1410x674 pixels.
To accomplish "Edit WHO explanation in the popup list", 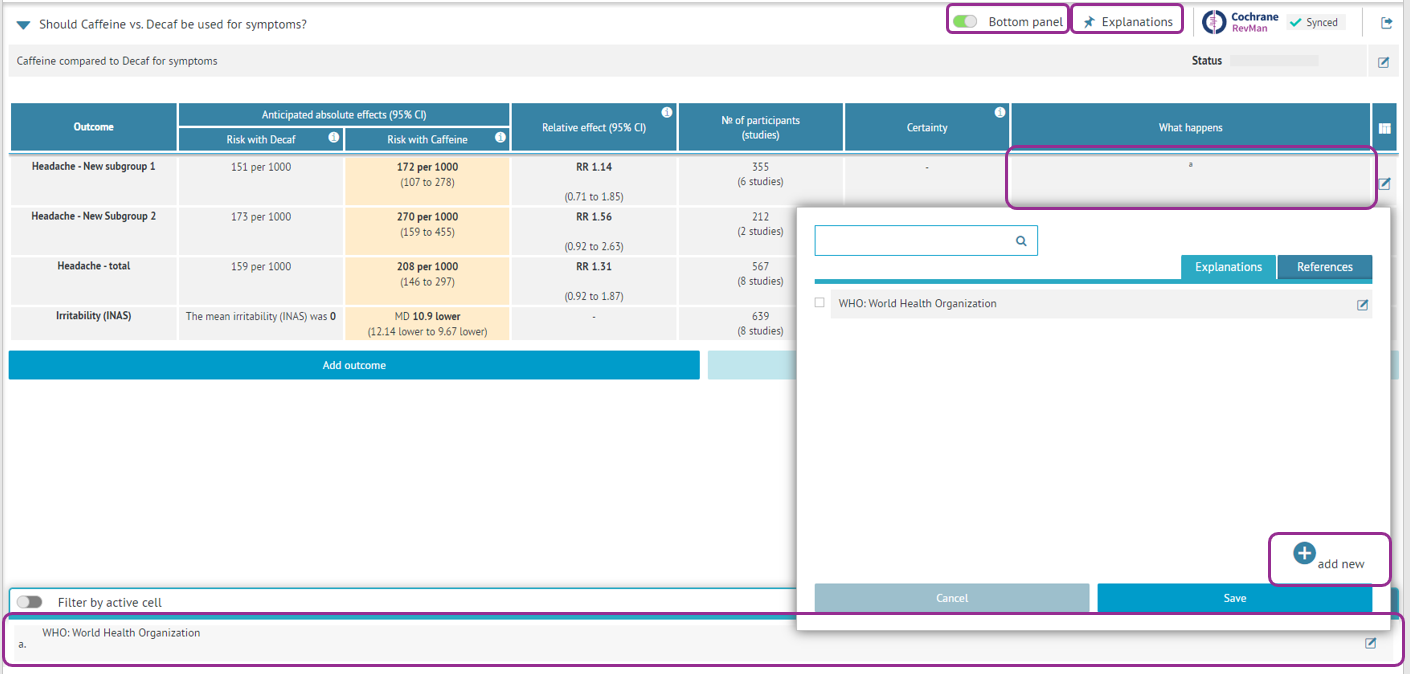I will point(1362,305).
